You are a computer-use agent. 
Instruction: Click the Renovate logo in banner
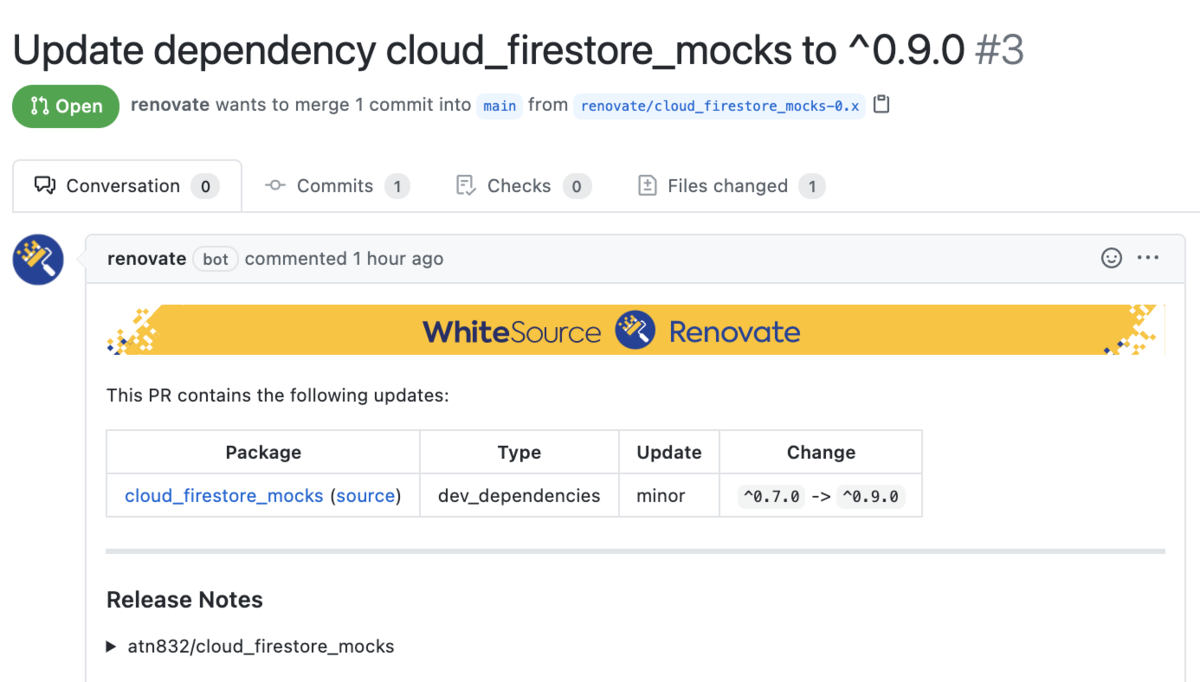[x=635, y=331]
